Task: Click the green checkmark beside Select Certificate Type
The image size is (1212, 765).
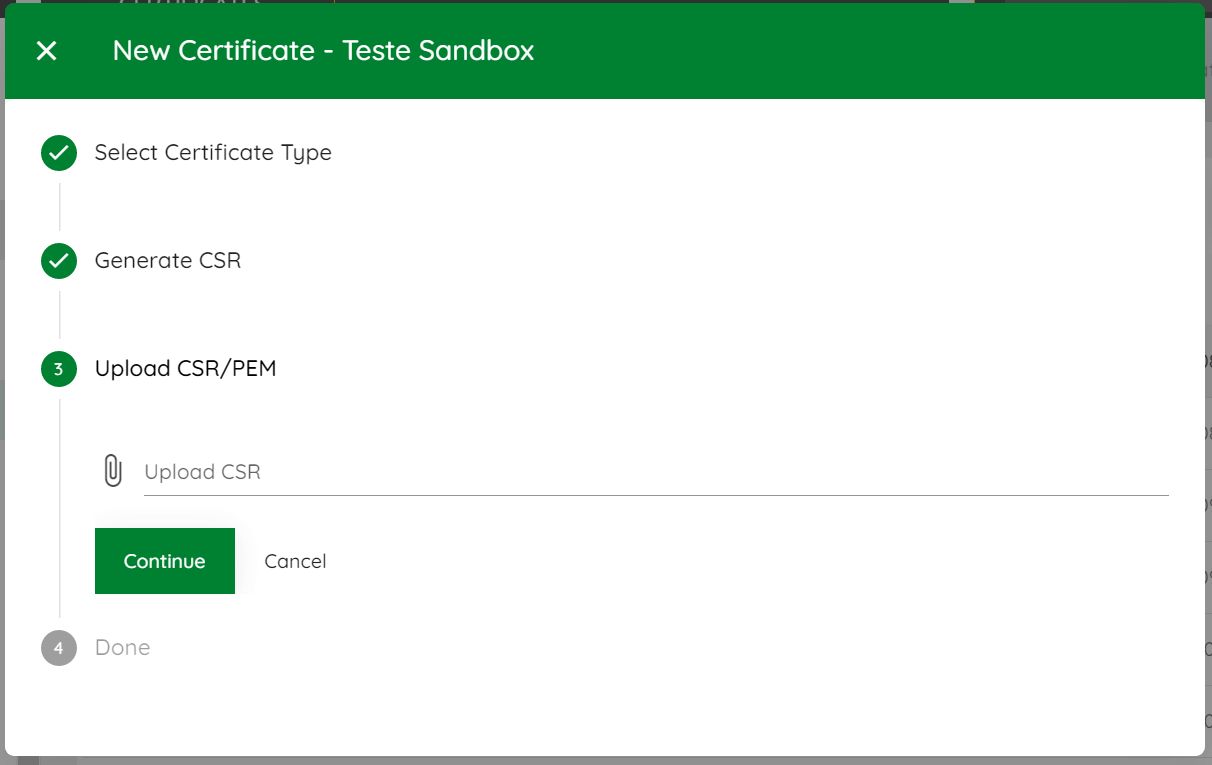Action: pyautogui.click(x=59, y=153)
